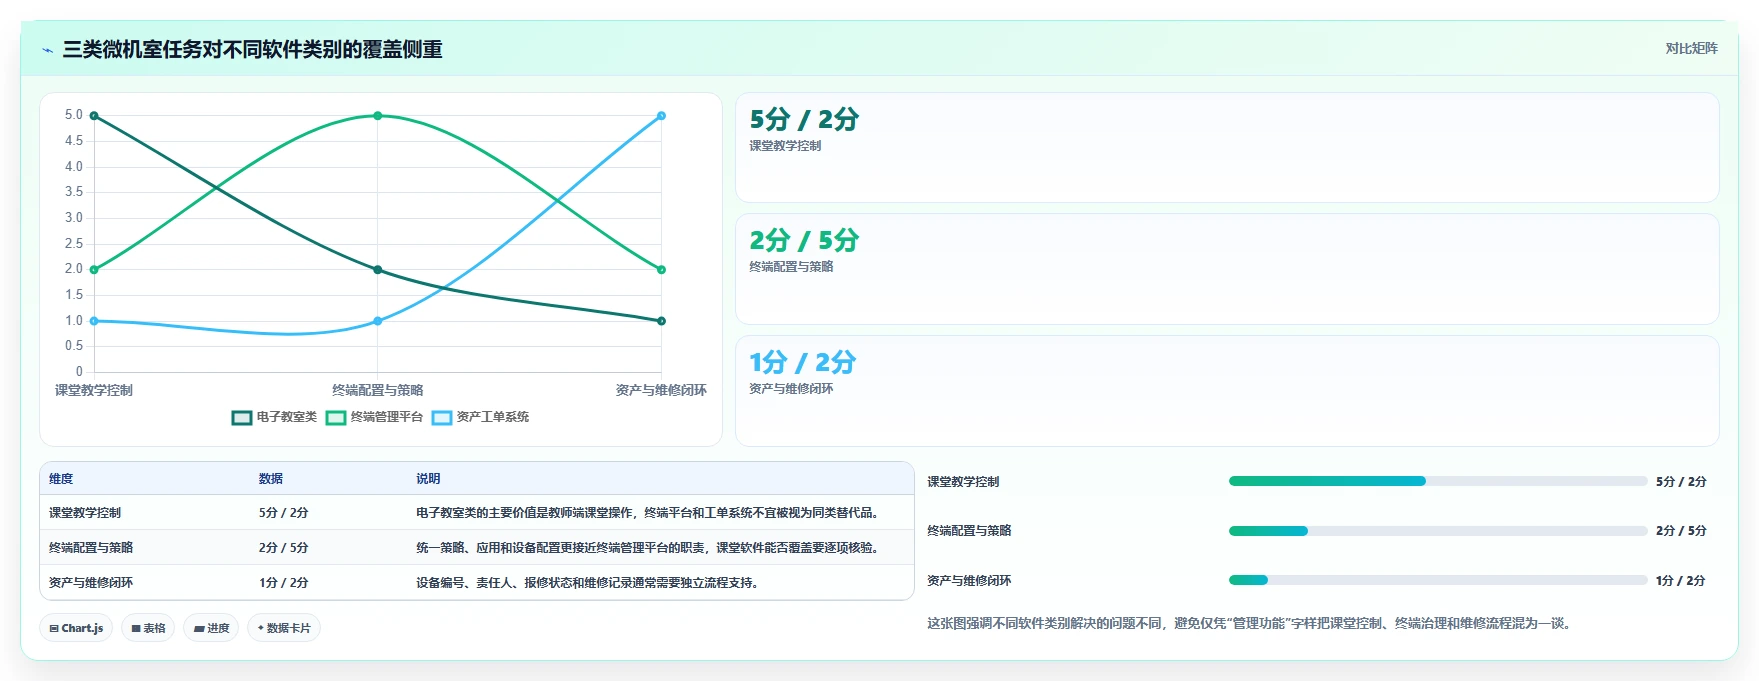Click the 数据 column header
Image resolution: width=1759 pixels, height=681 pixels.
coord(271,479)
